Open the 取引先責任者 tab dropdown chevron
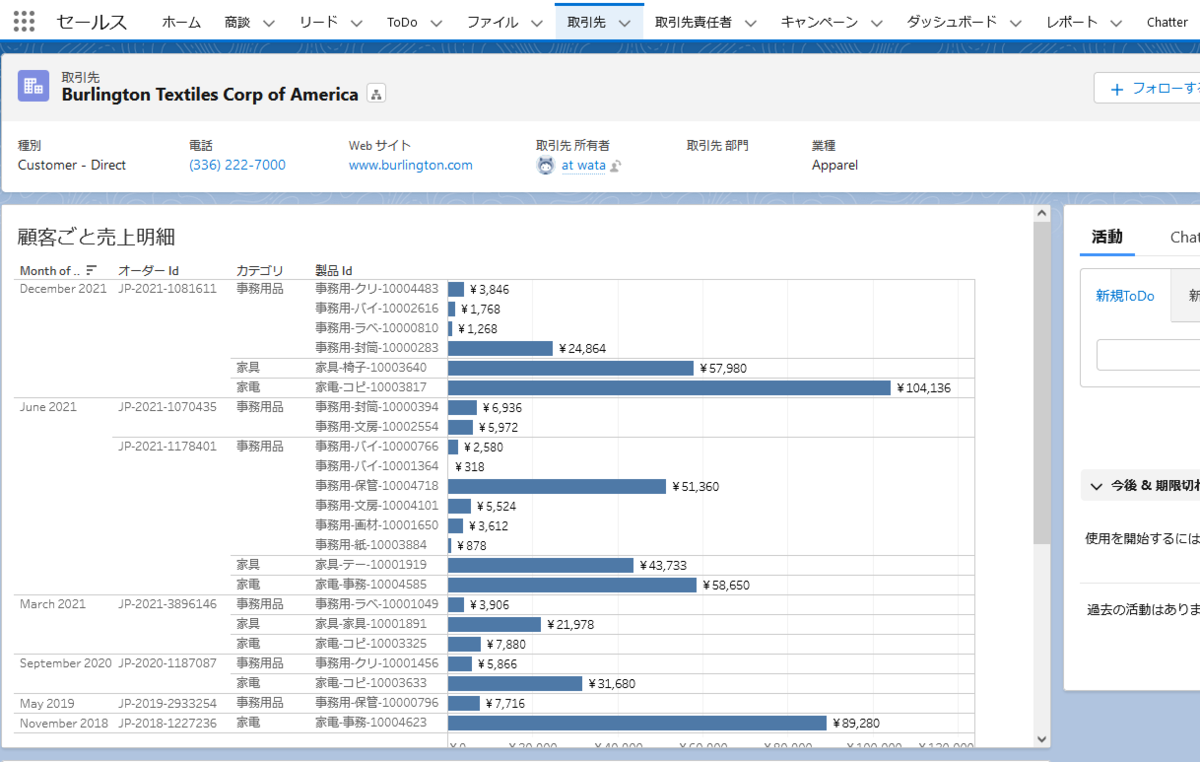 tap(751, 22)
